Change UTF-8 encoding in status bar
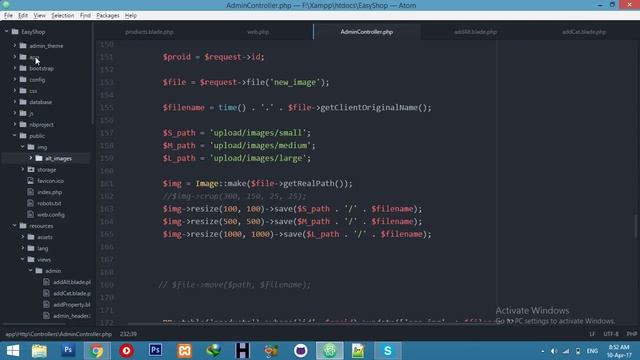The height and width of the screenshot is (360, 640). tap(611, 334)
